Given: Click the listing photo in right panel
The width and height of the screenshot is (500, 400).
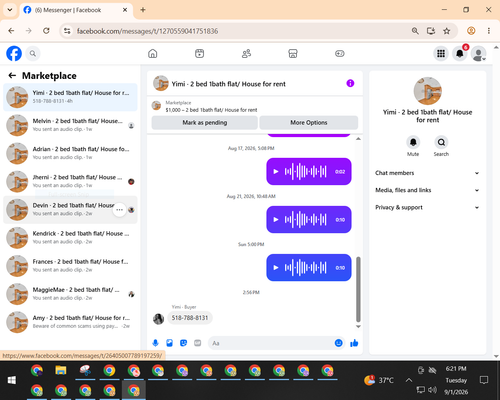Looking at the screenshot, I should click(x=428, y=91).
